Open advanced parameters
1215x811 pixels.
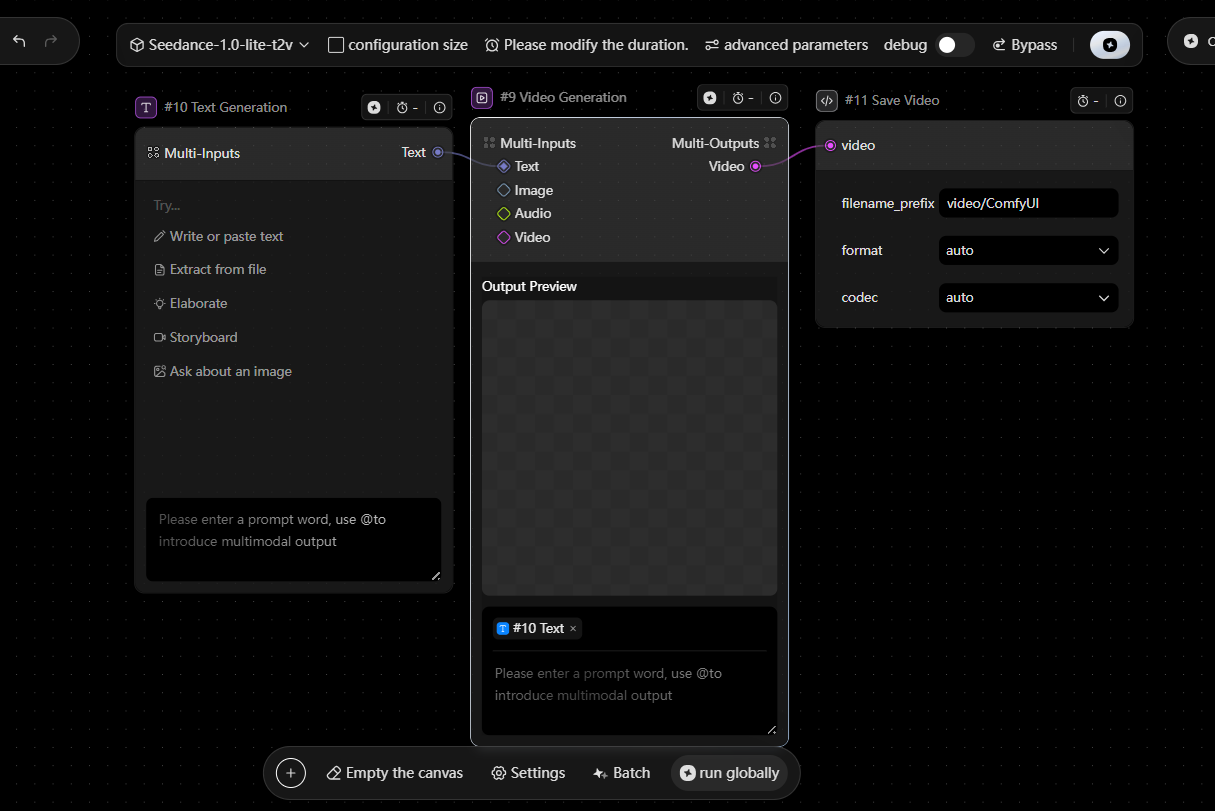coord(786,45)
